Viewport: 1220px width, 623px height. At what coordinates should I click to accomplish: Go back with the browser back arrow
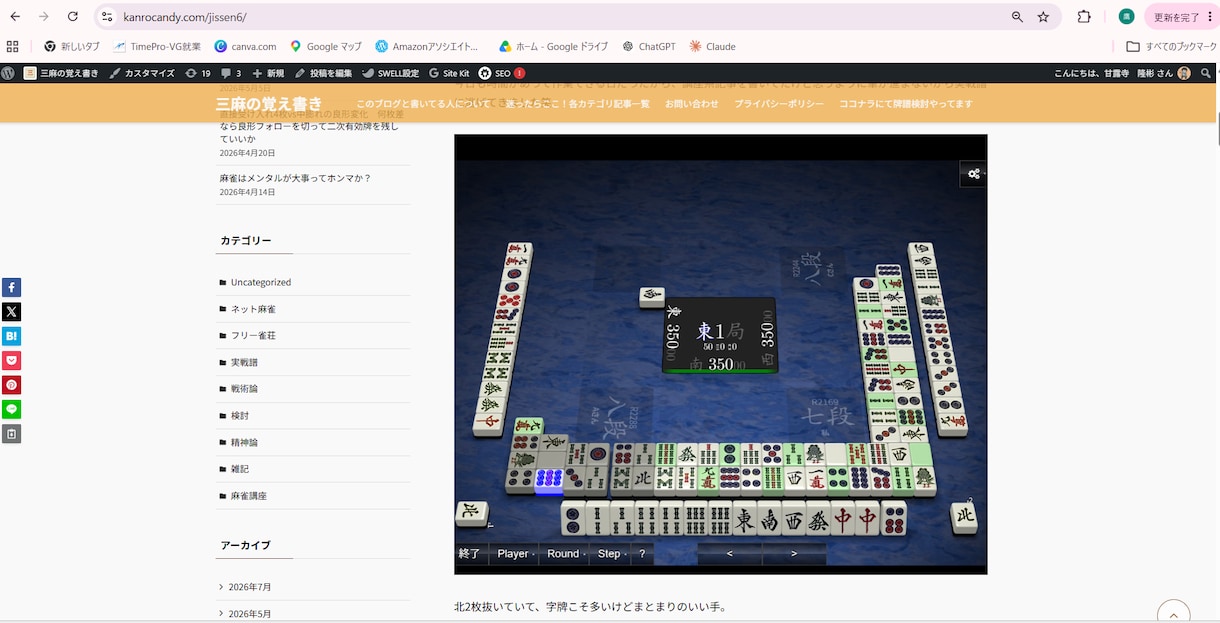coord(15,17)
